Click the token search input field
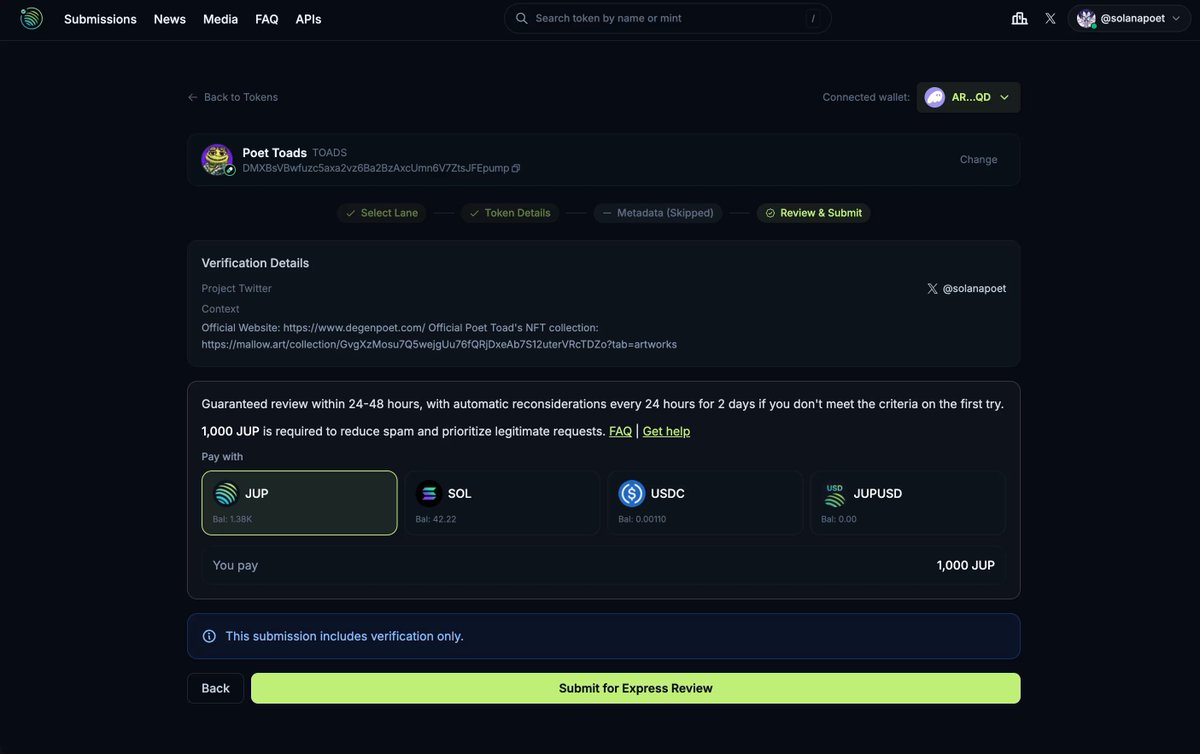 click(668, 18)
